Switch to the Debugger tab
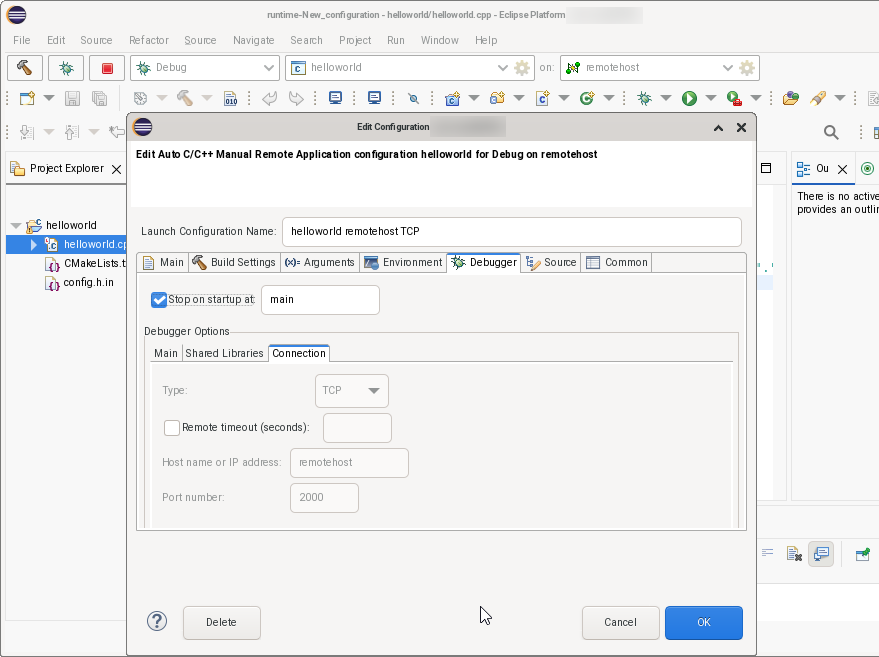 490,262
